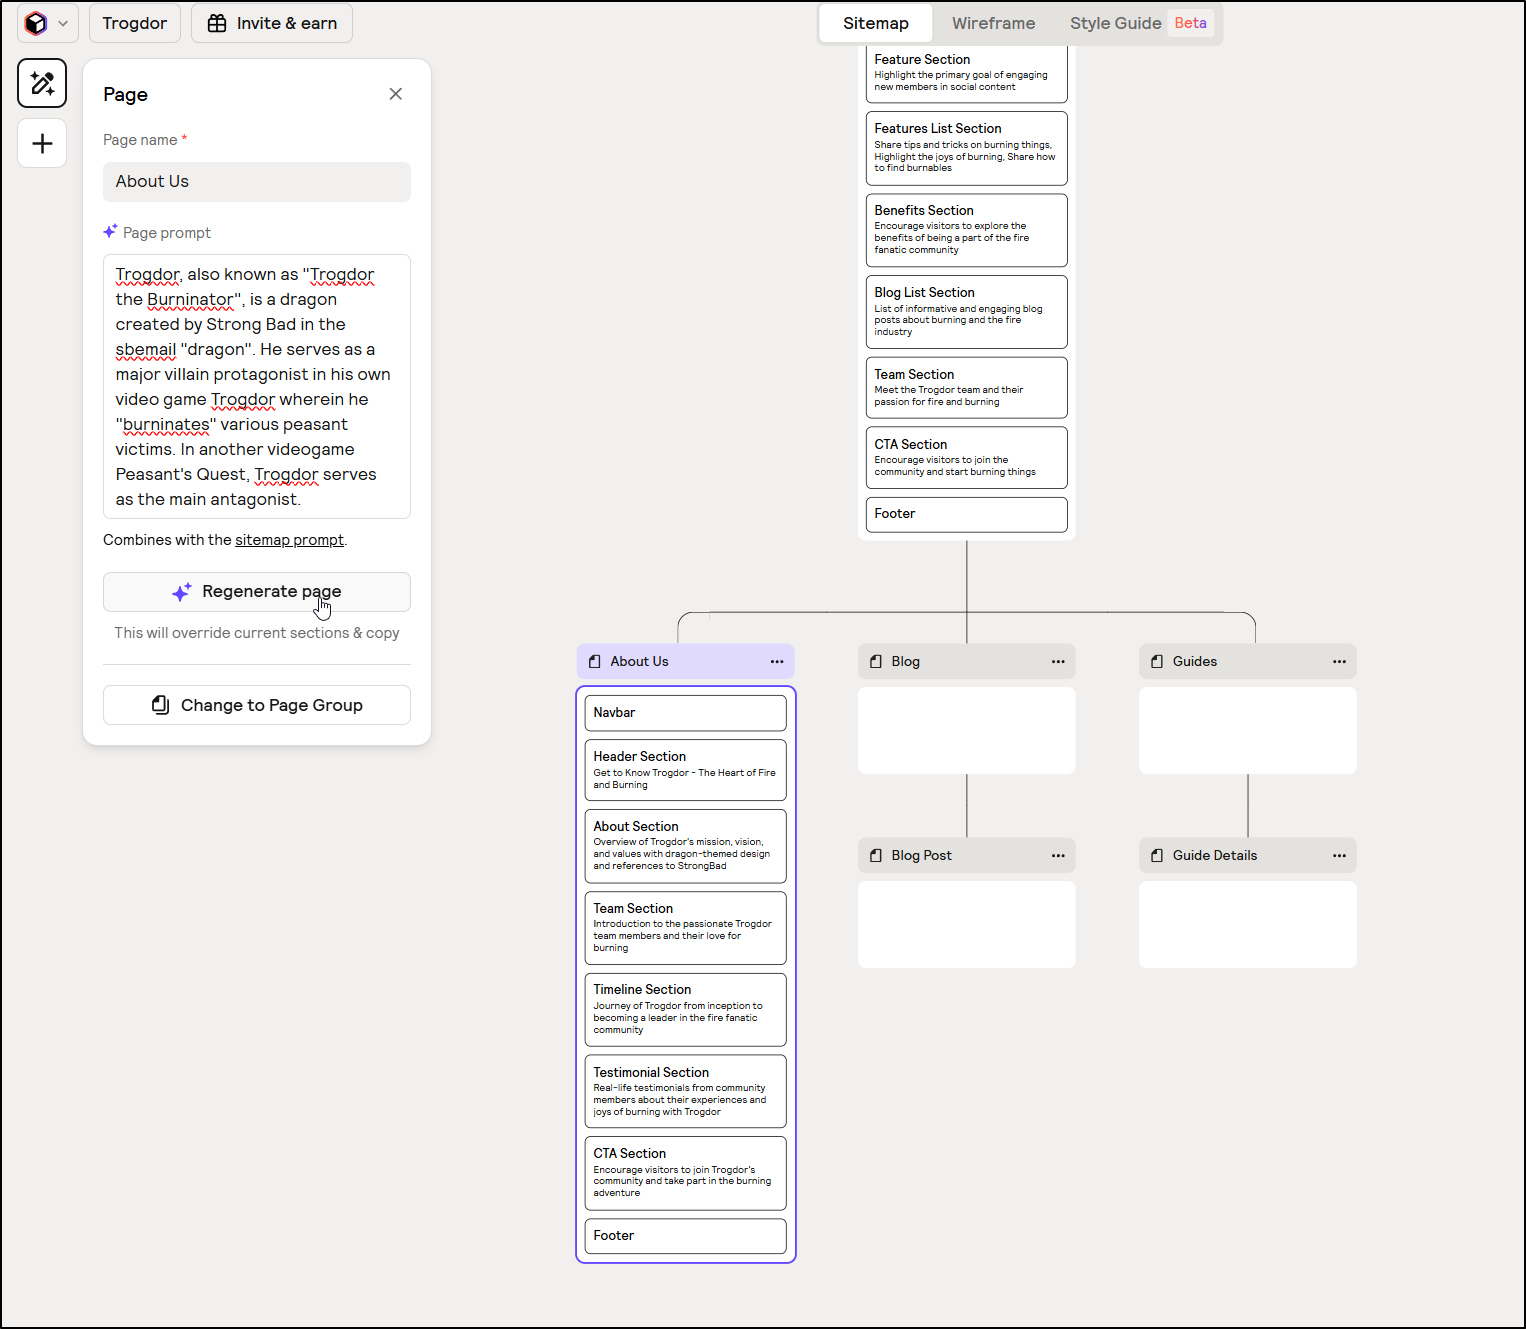Switch to the Wireframe tab

point(993,23)
